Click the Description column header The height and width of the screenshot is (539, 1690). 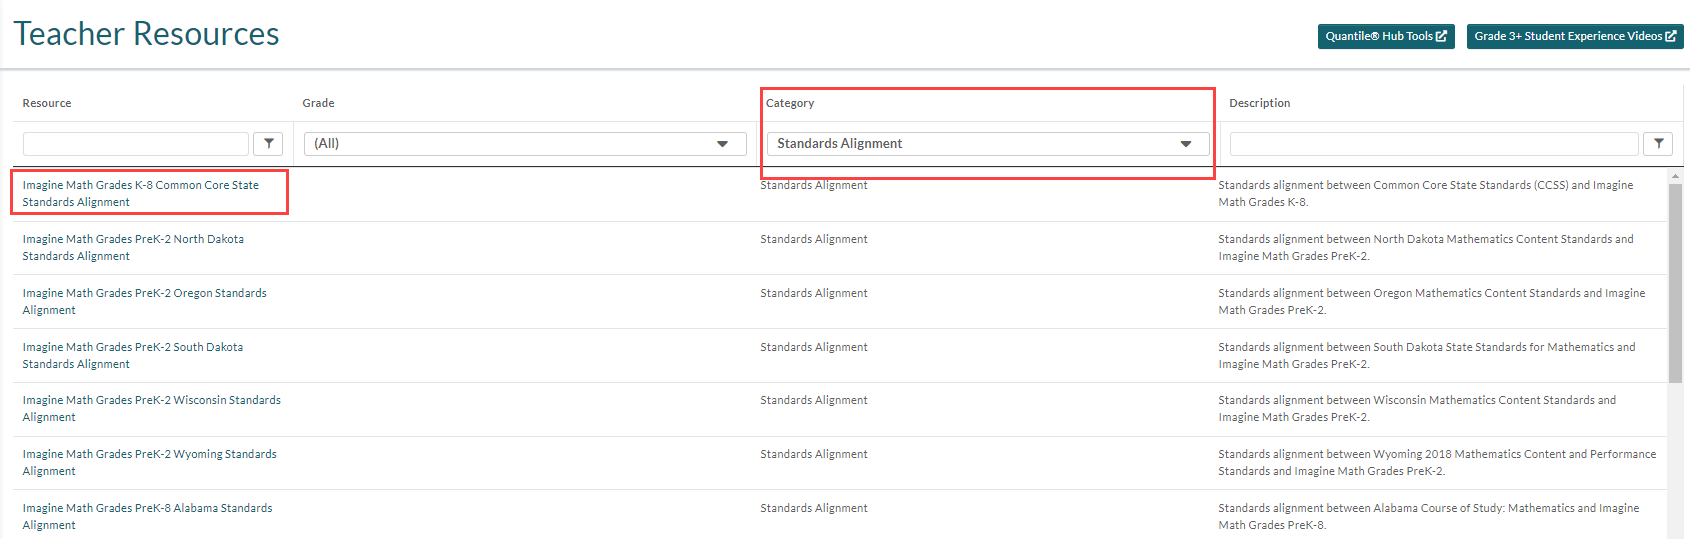click(x=1259, y=103)
